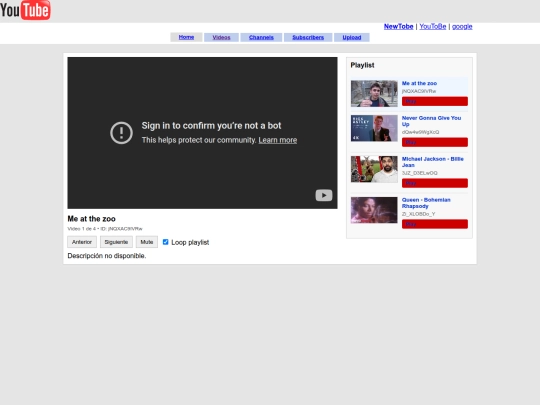This screenshot has width=540, height=405.
Task: Click the Sign in to confirm you're not a bot message
Action: point(211,126)
